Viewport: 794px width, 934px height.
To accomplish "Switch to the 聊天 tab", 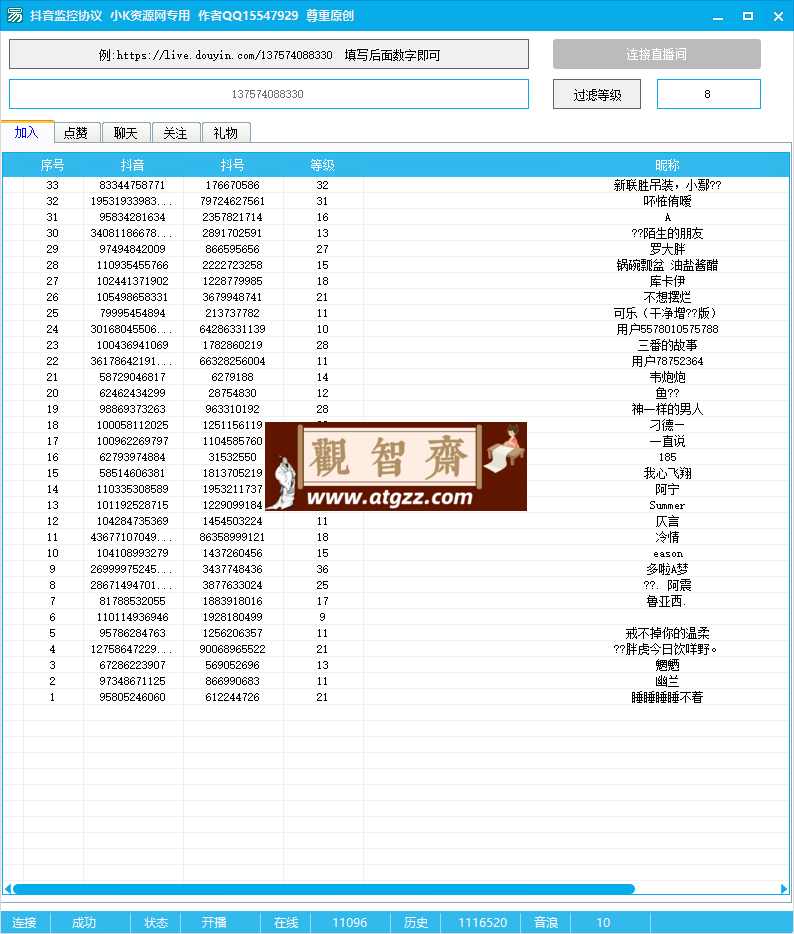I will [126, 133].
